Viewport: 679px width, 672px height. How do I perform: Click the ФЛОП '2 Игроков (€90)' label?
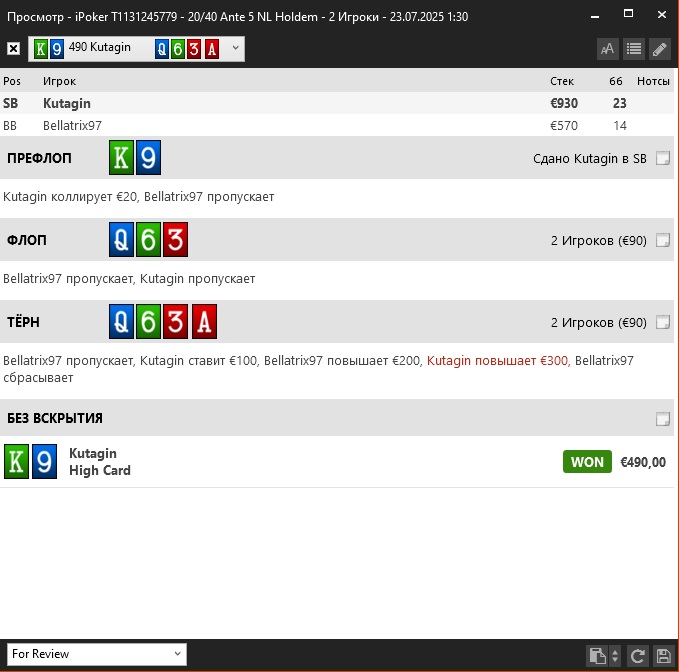598,240
